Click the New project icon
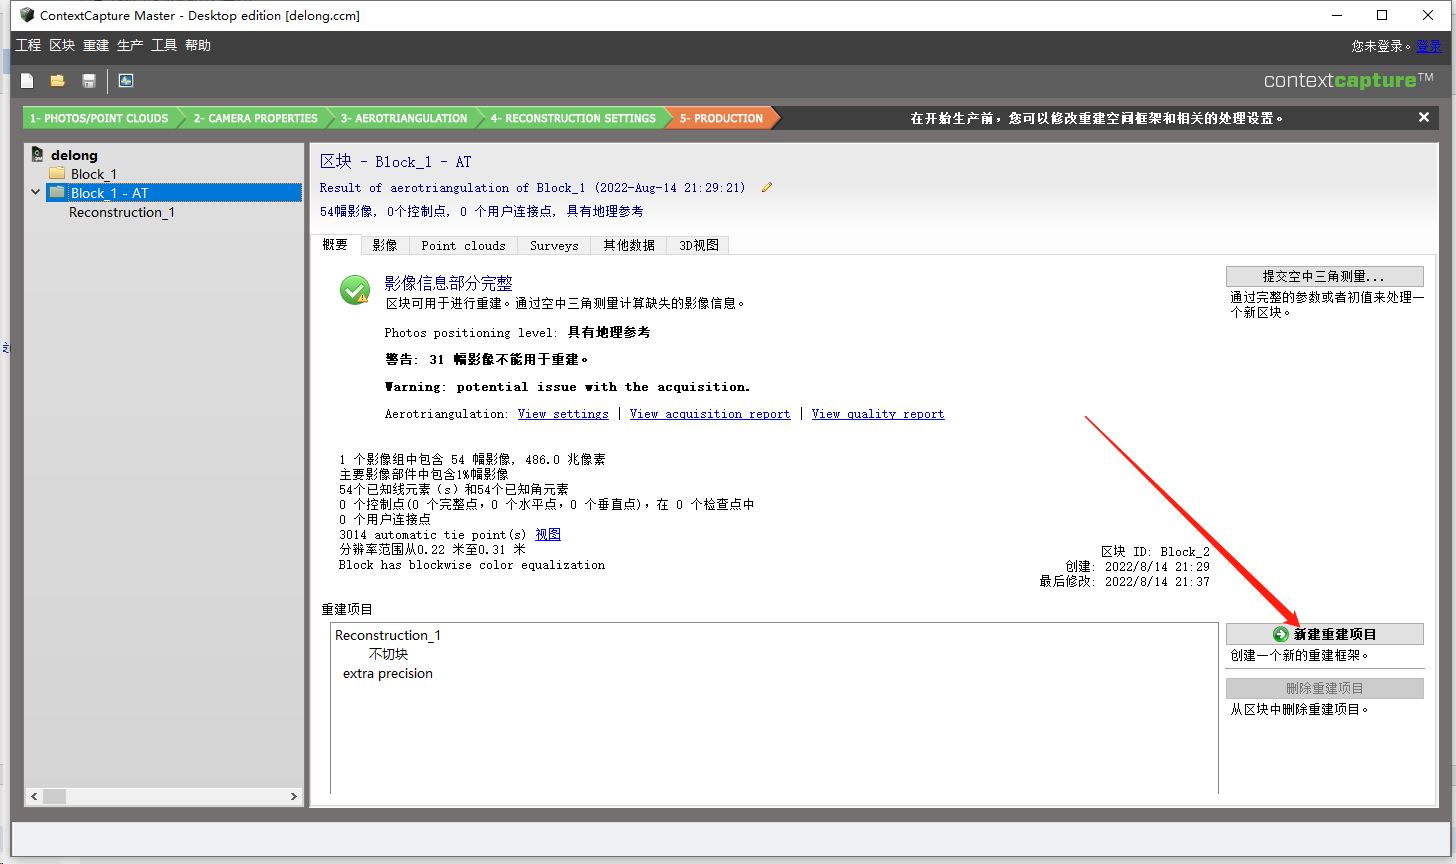The image size is (1456, 864). [x=27, y=81]
